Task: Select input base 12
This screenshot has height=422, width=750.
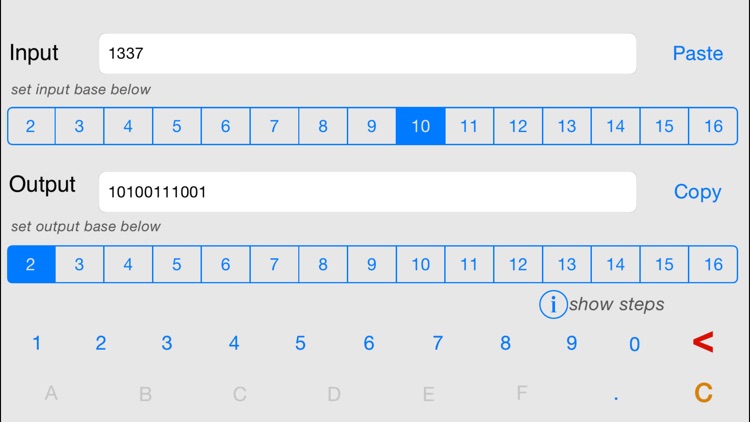Action: point(518,126)
